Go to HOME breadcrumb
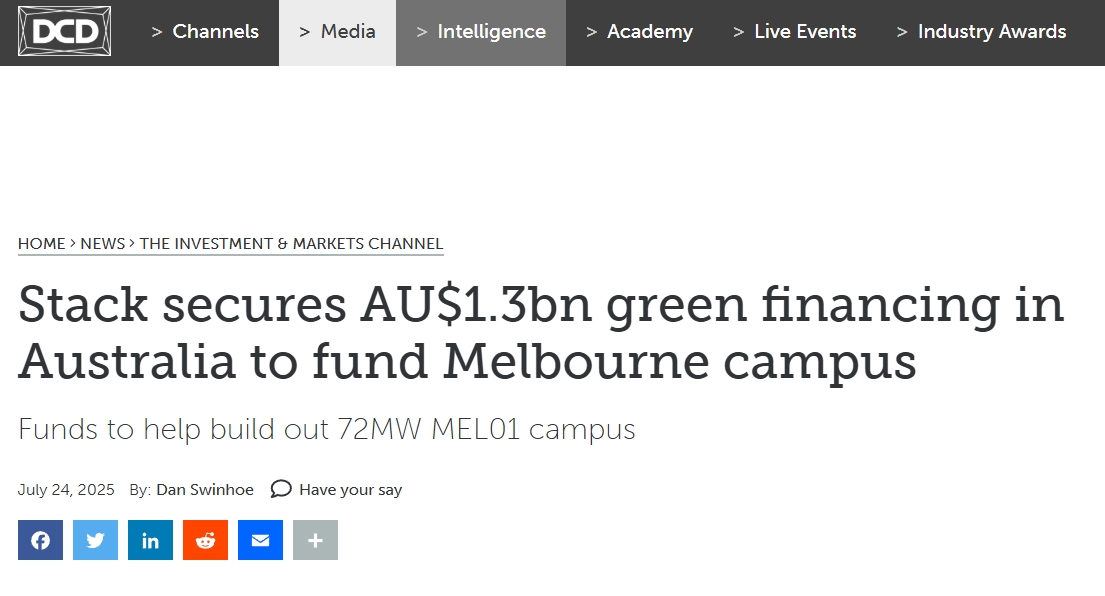Viewport: 1105px width, 596px height. 41,243
